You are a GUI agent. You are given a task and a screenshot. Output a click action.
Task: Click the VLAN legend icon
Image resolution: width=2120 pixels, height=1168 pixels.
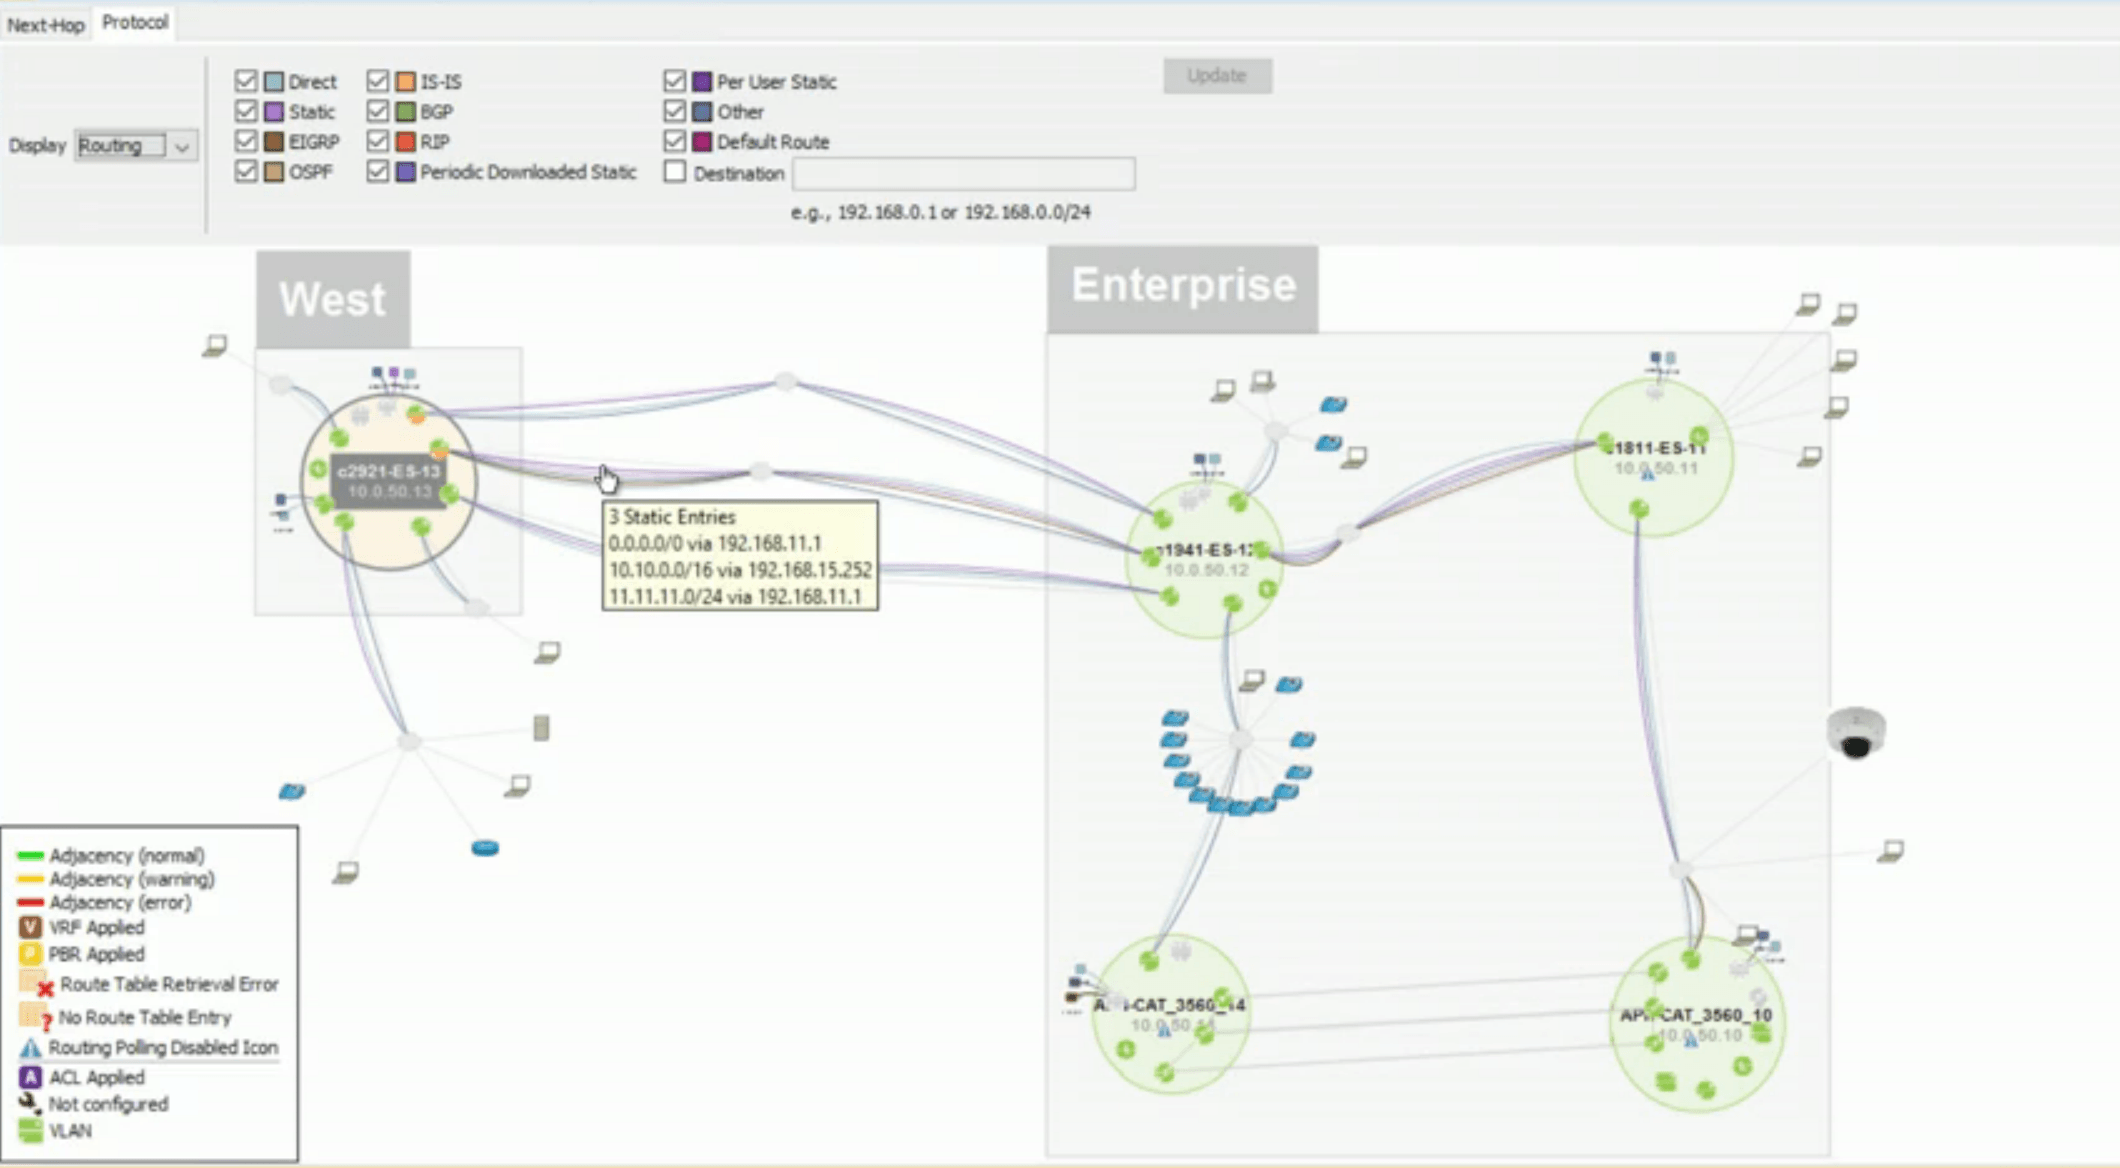pos(30,1131)
